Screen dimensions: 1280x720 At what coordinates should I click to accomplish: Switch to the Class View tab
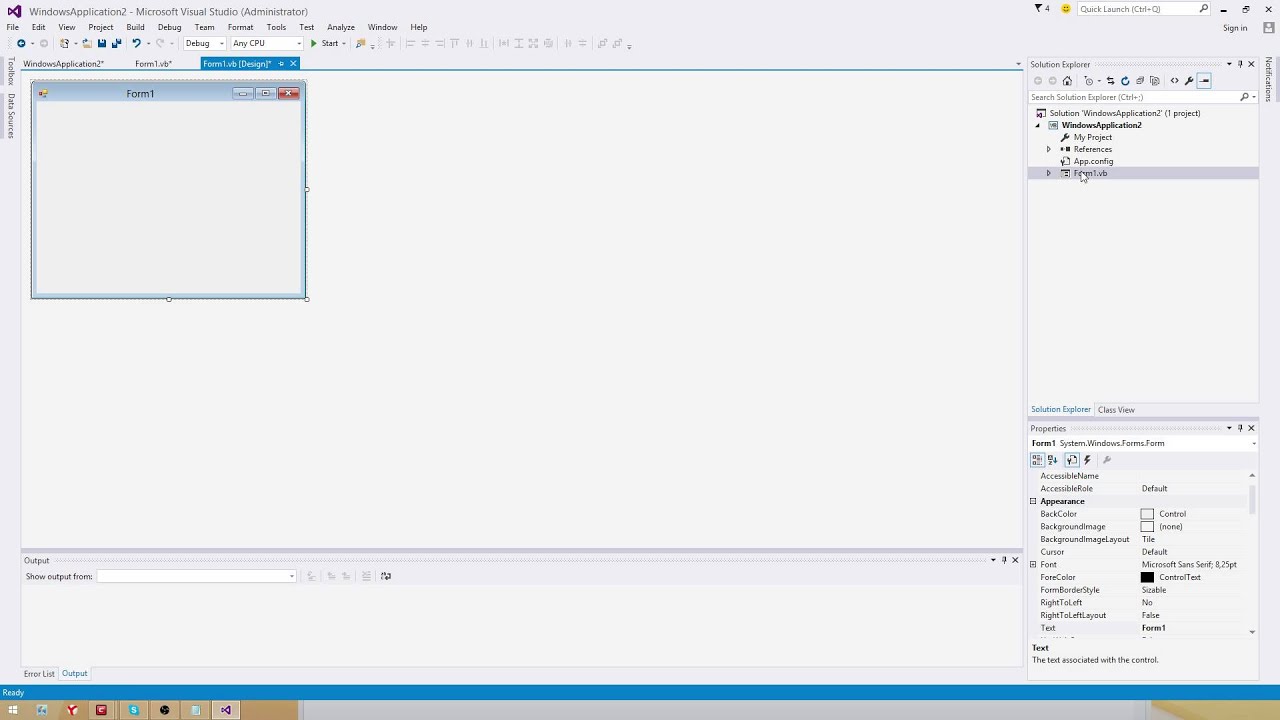(1116, 410)
